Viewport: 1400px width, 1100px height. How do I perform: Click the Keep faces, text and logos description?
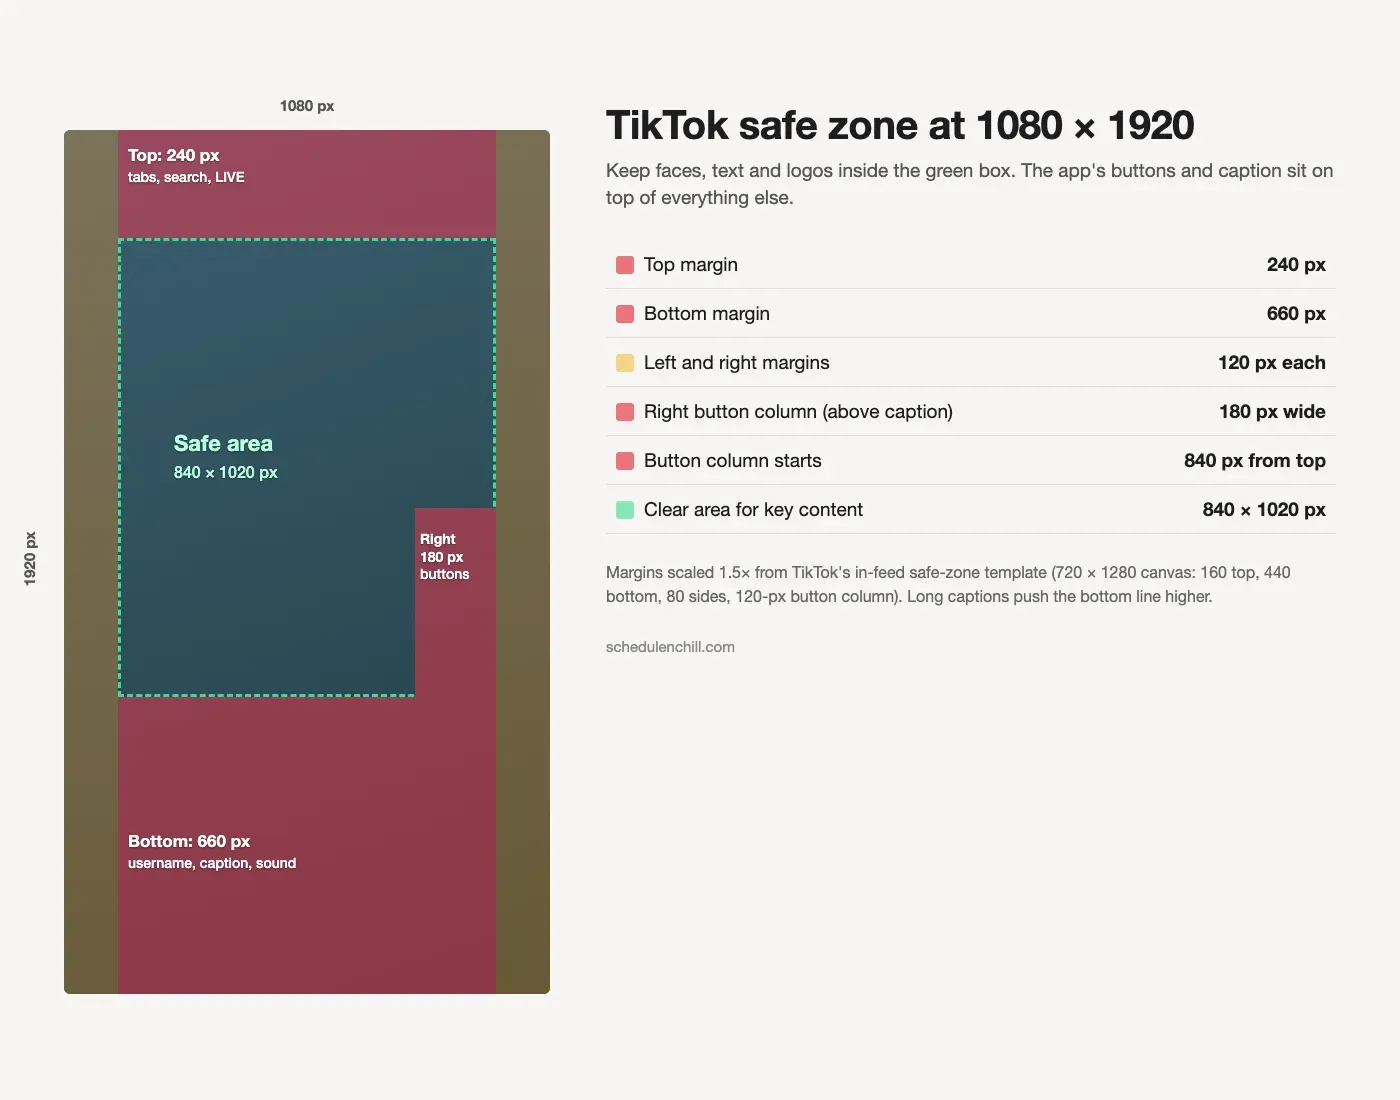(970, 184)
